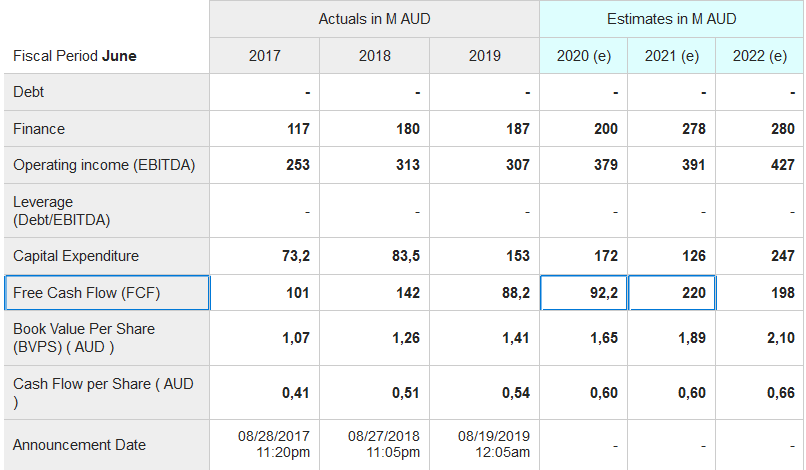Click the Leverage (Debt/EBITDA) row label
Screen dimensions: 806x470
(x=62, y=210)
